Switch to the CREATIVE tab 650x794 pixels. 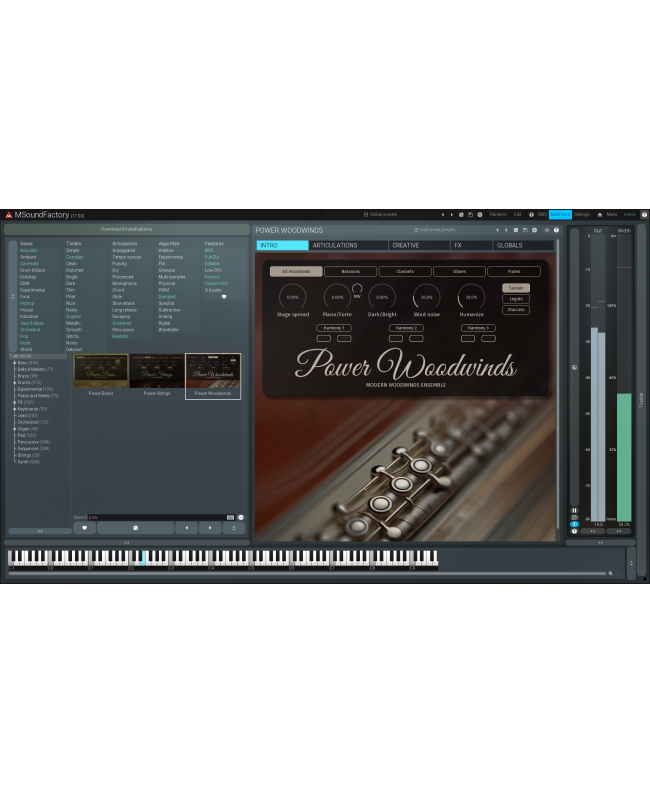tap(419, 245)
